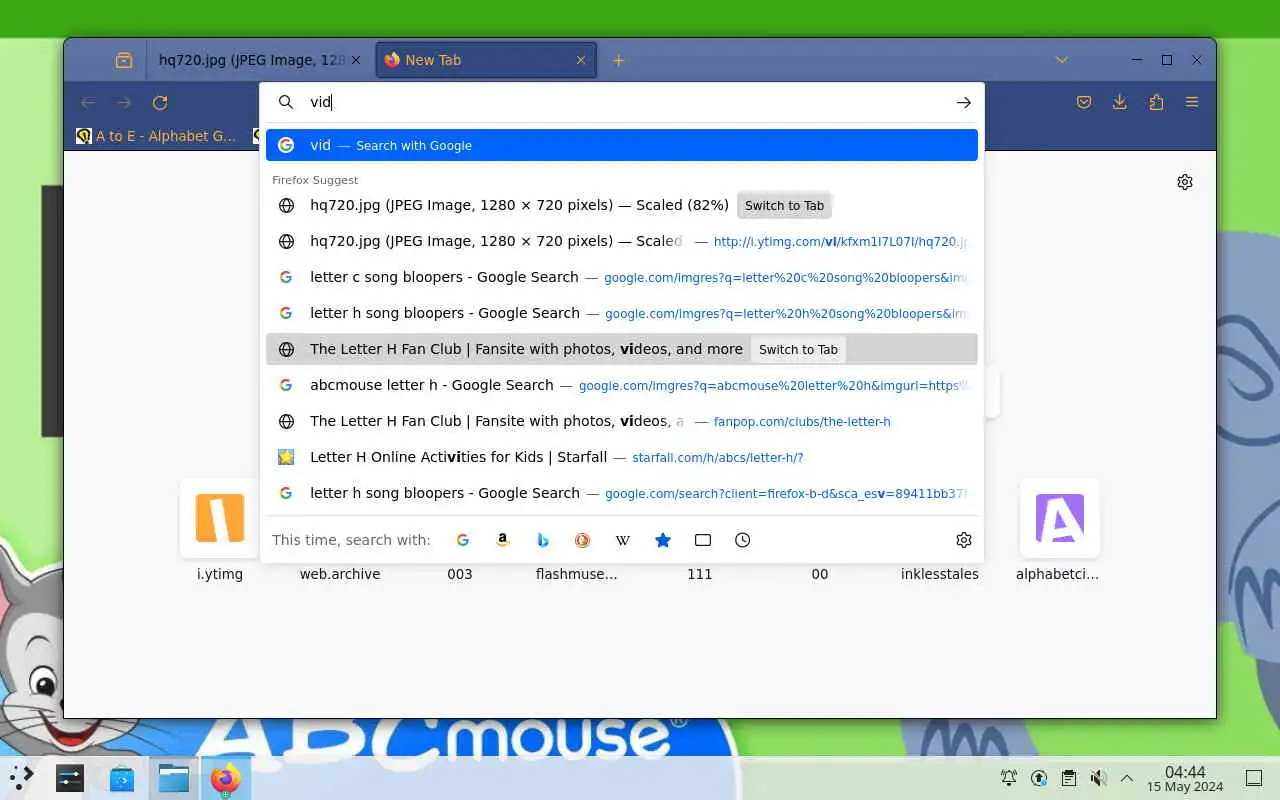This screenshot has width=1280, height=800.
Task: Open alphabetci... shortcut tile
Action: coord(1059,518)
